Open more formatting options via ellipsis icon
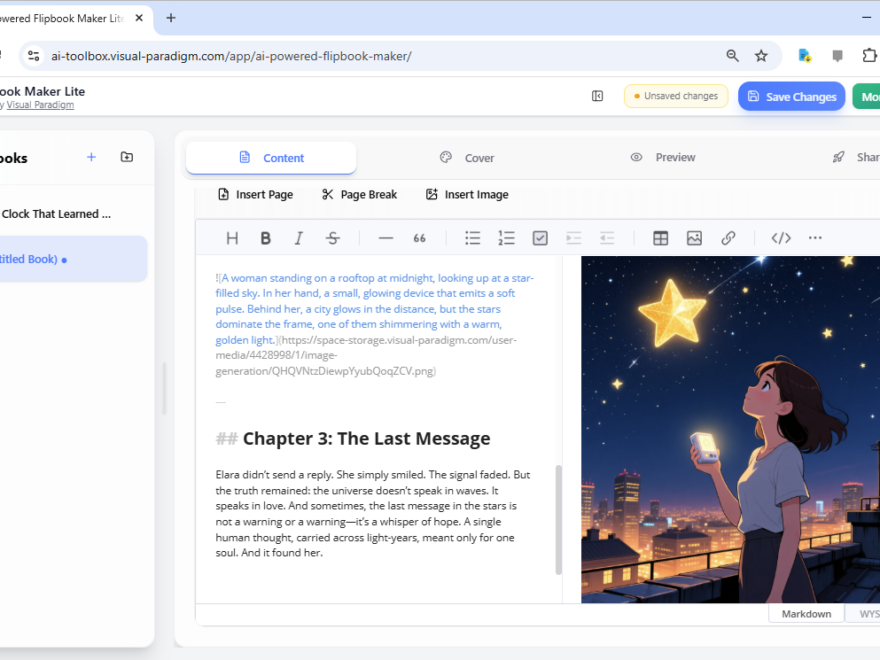Image resolution: width=880 pixels, height=660 pixels. pyautogui.click(x=815, y=237)
